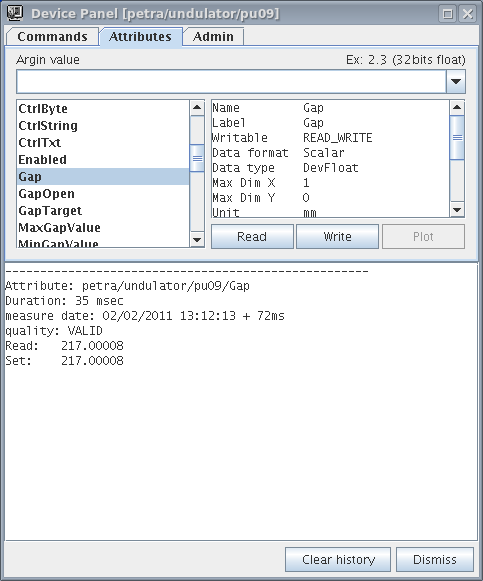
Task: Click property panel scroll up arrow
Action: point(457,107)
